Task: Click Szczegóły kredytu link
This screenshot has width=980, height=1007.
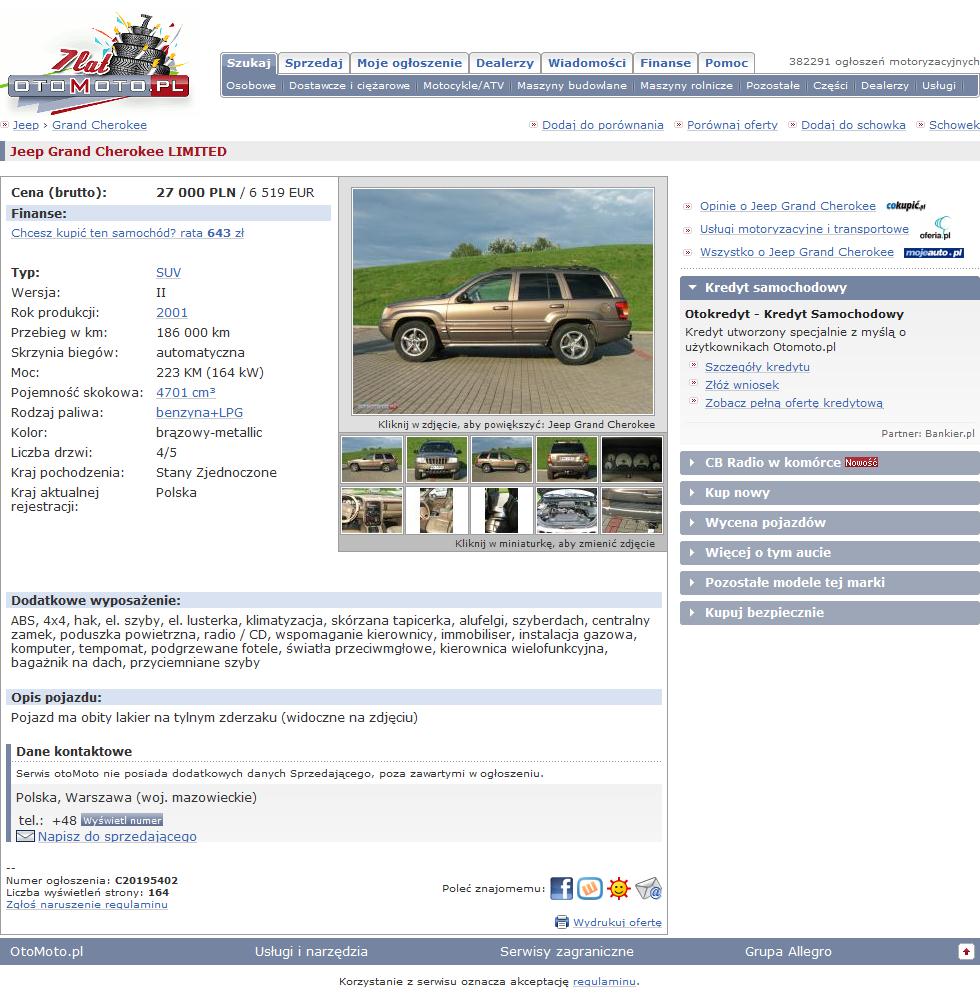Action: pyautogui.click(x=757, y=367)
